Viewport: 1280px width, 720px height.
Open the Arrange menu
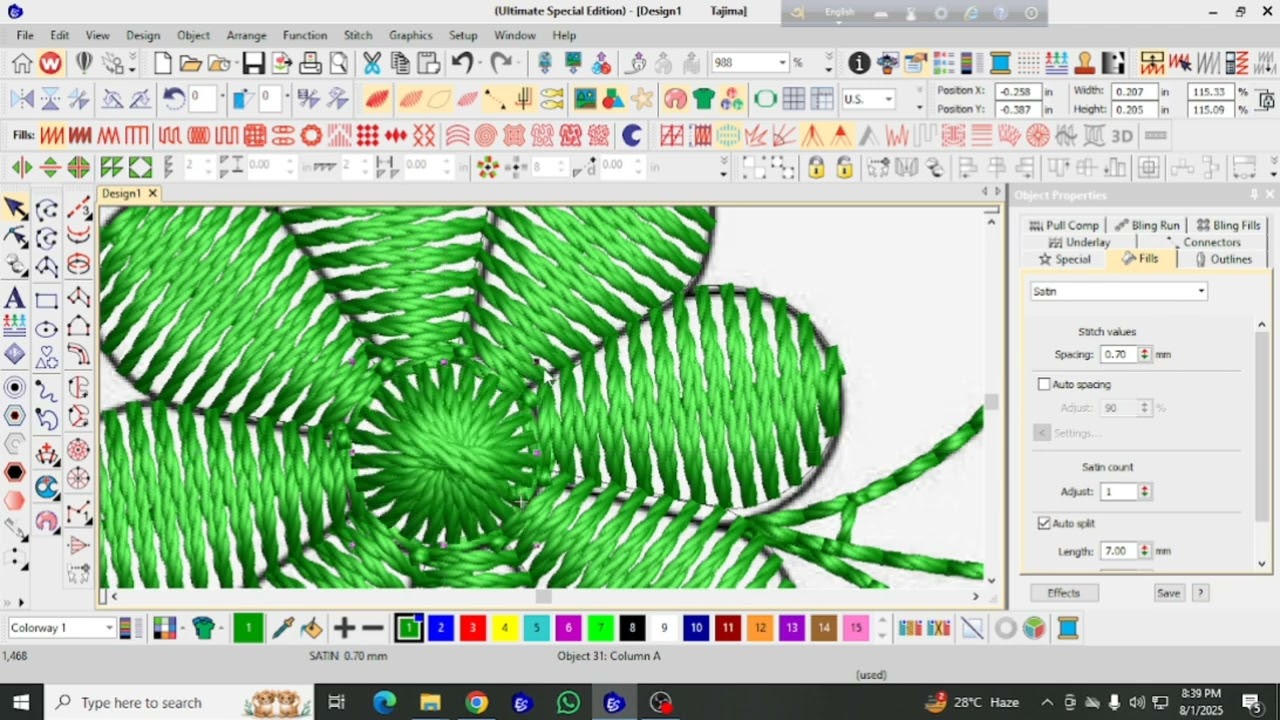pyautogui.click(x=246, y=35)
